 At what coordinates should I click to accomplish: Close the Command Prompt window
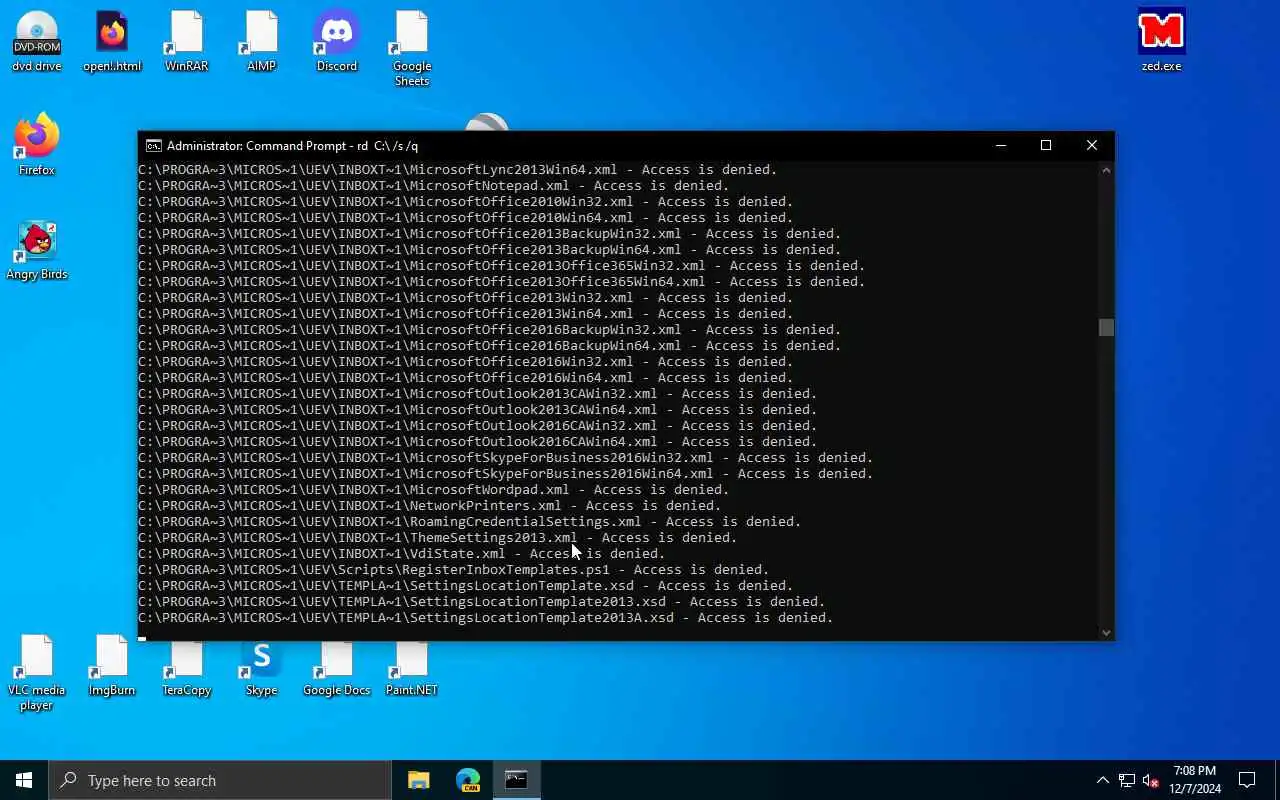(x=1092, y=146)
